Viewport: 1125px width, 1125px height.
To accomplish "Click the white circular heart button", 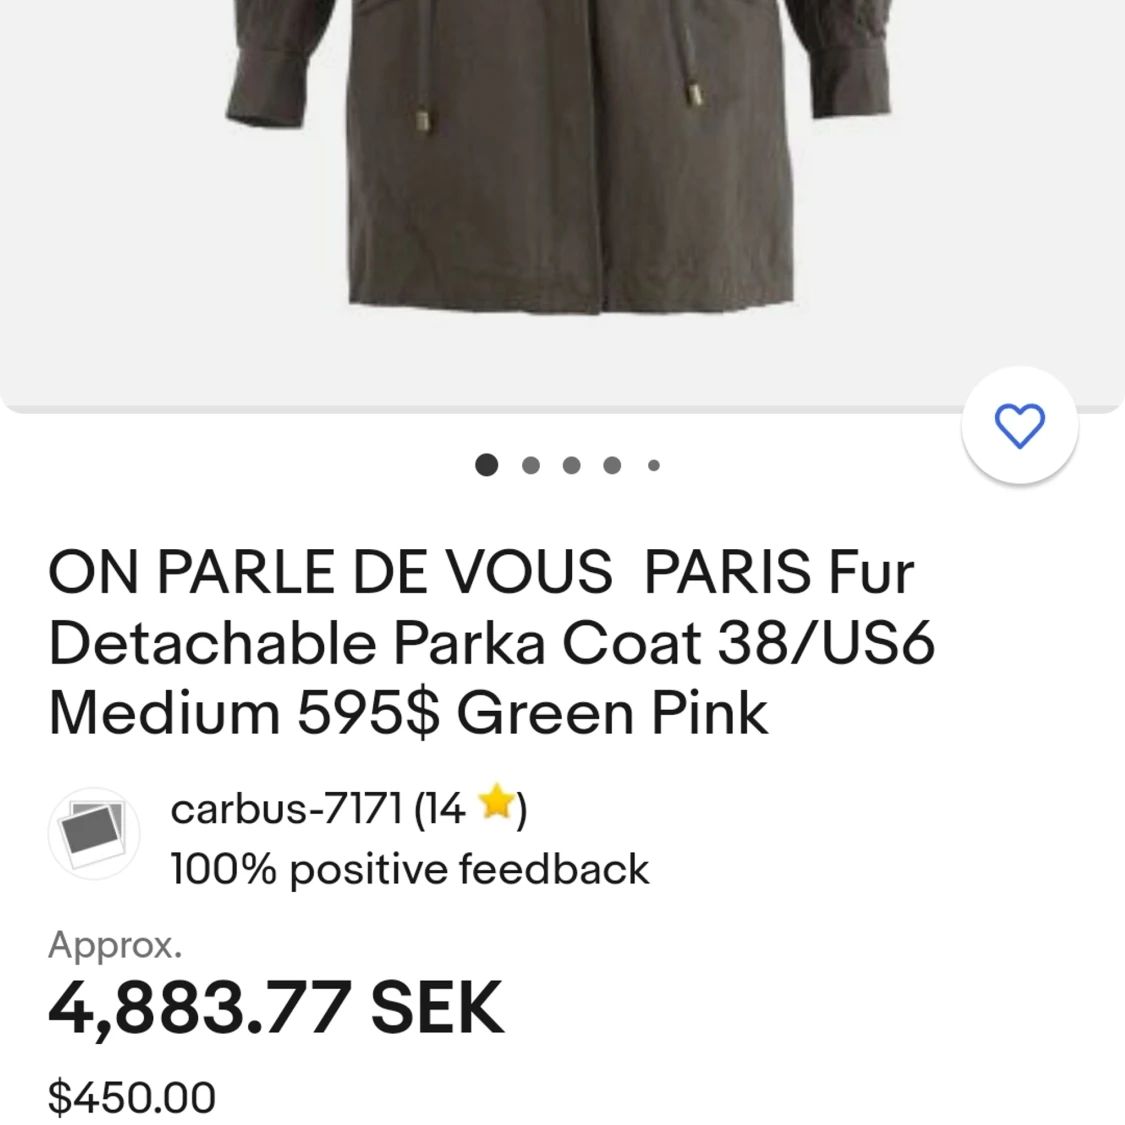I will [x=1019, y=425].
